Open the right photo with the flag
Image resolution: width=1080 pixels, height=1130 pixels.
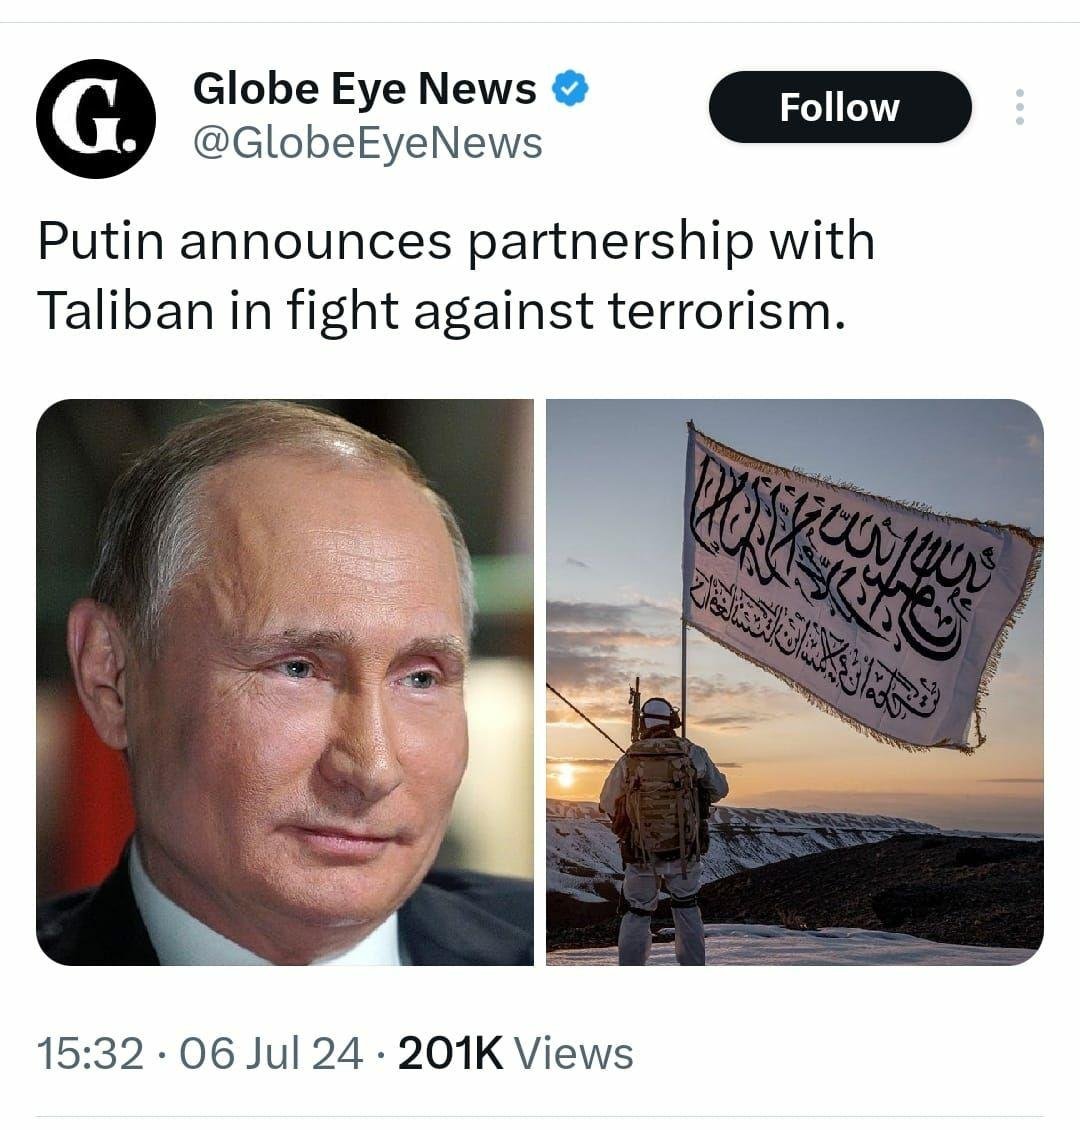point(795,682)
